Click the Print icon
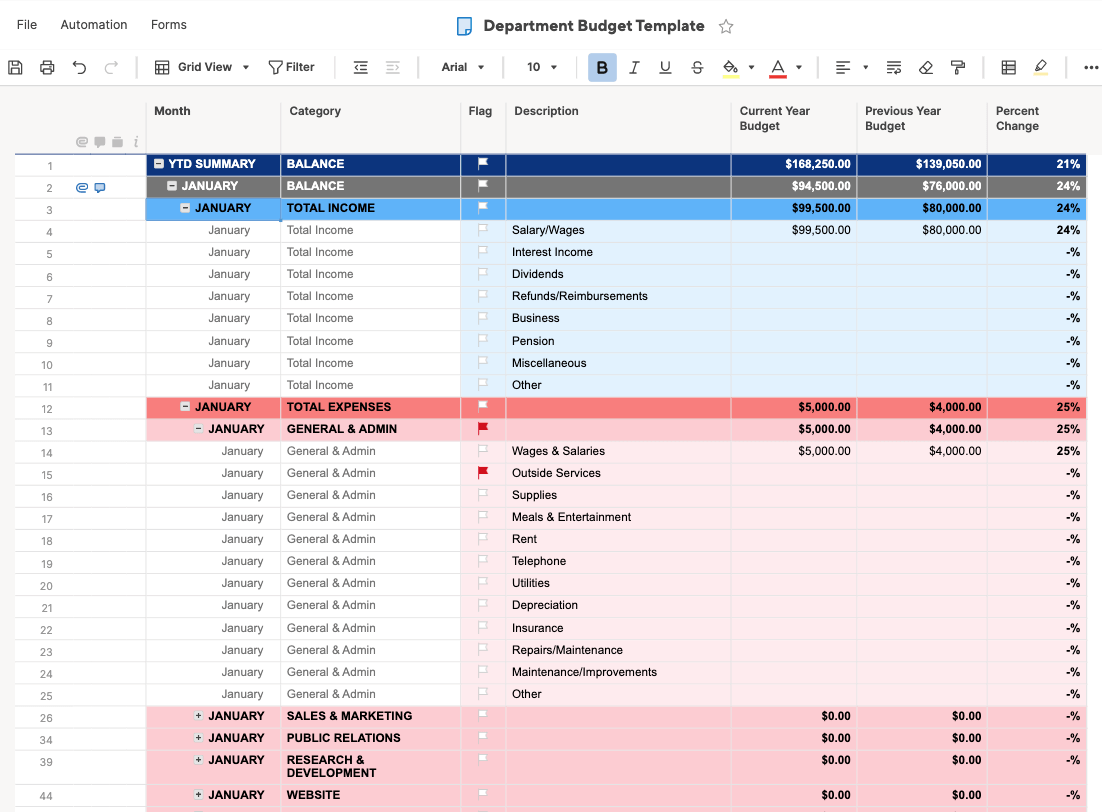Image resolution: width=1102 pixels, height=812 pixels. 47,67
